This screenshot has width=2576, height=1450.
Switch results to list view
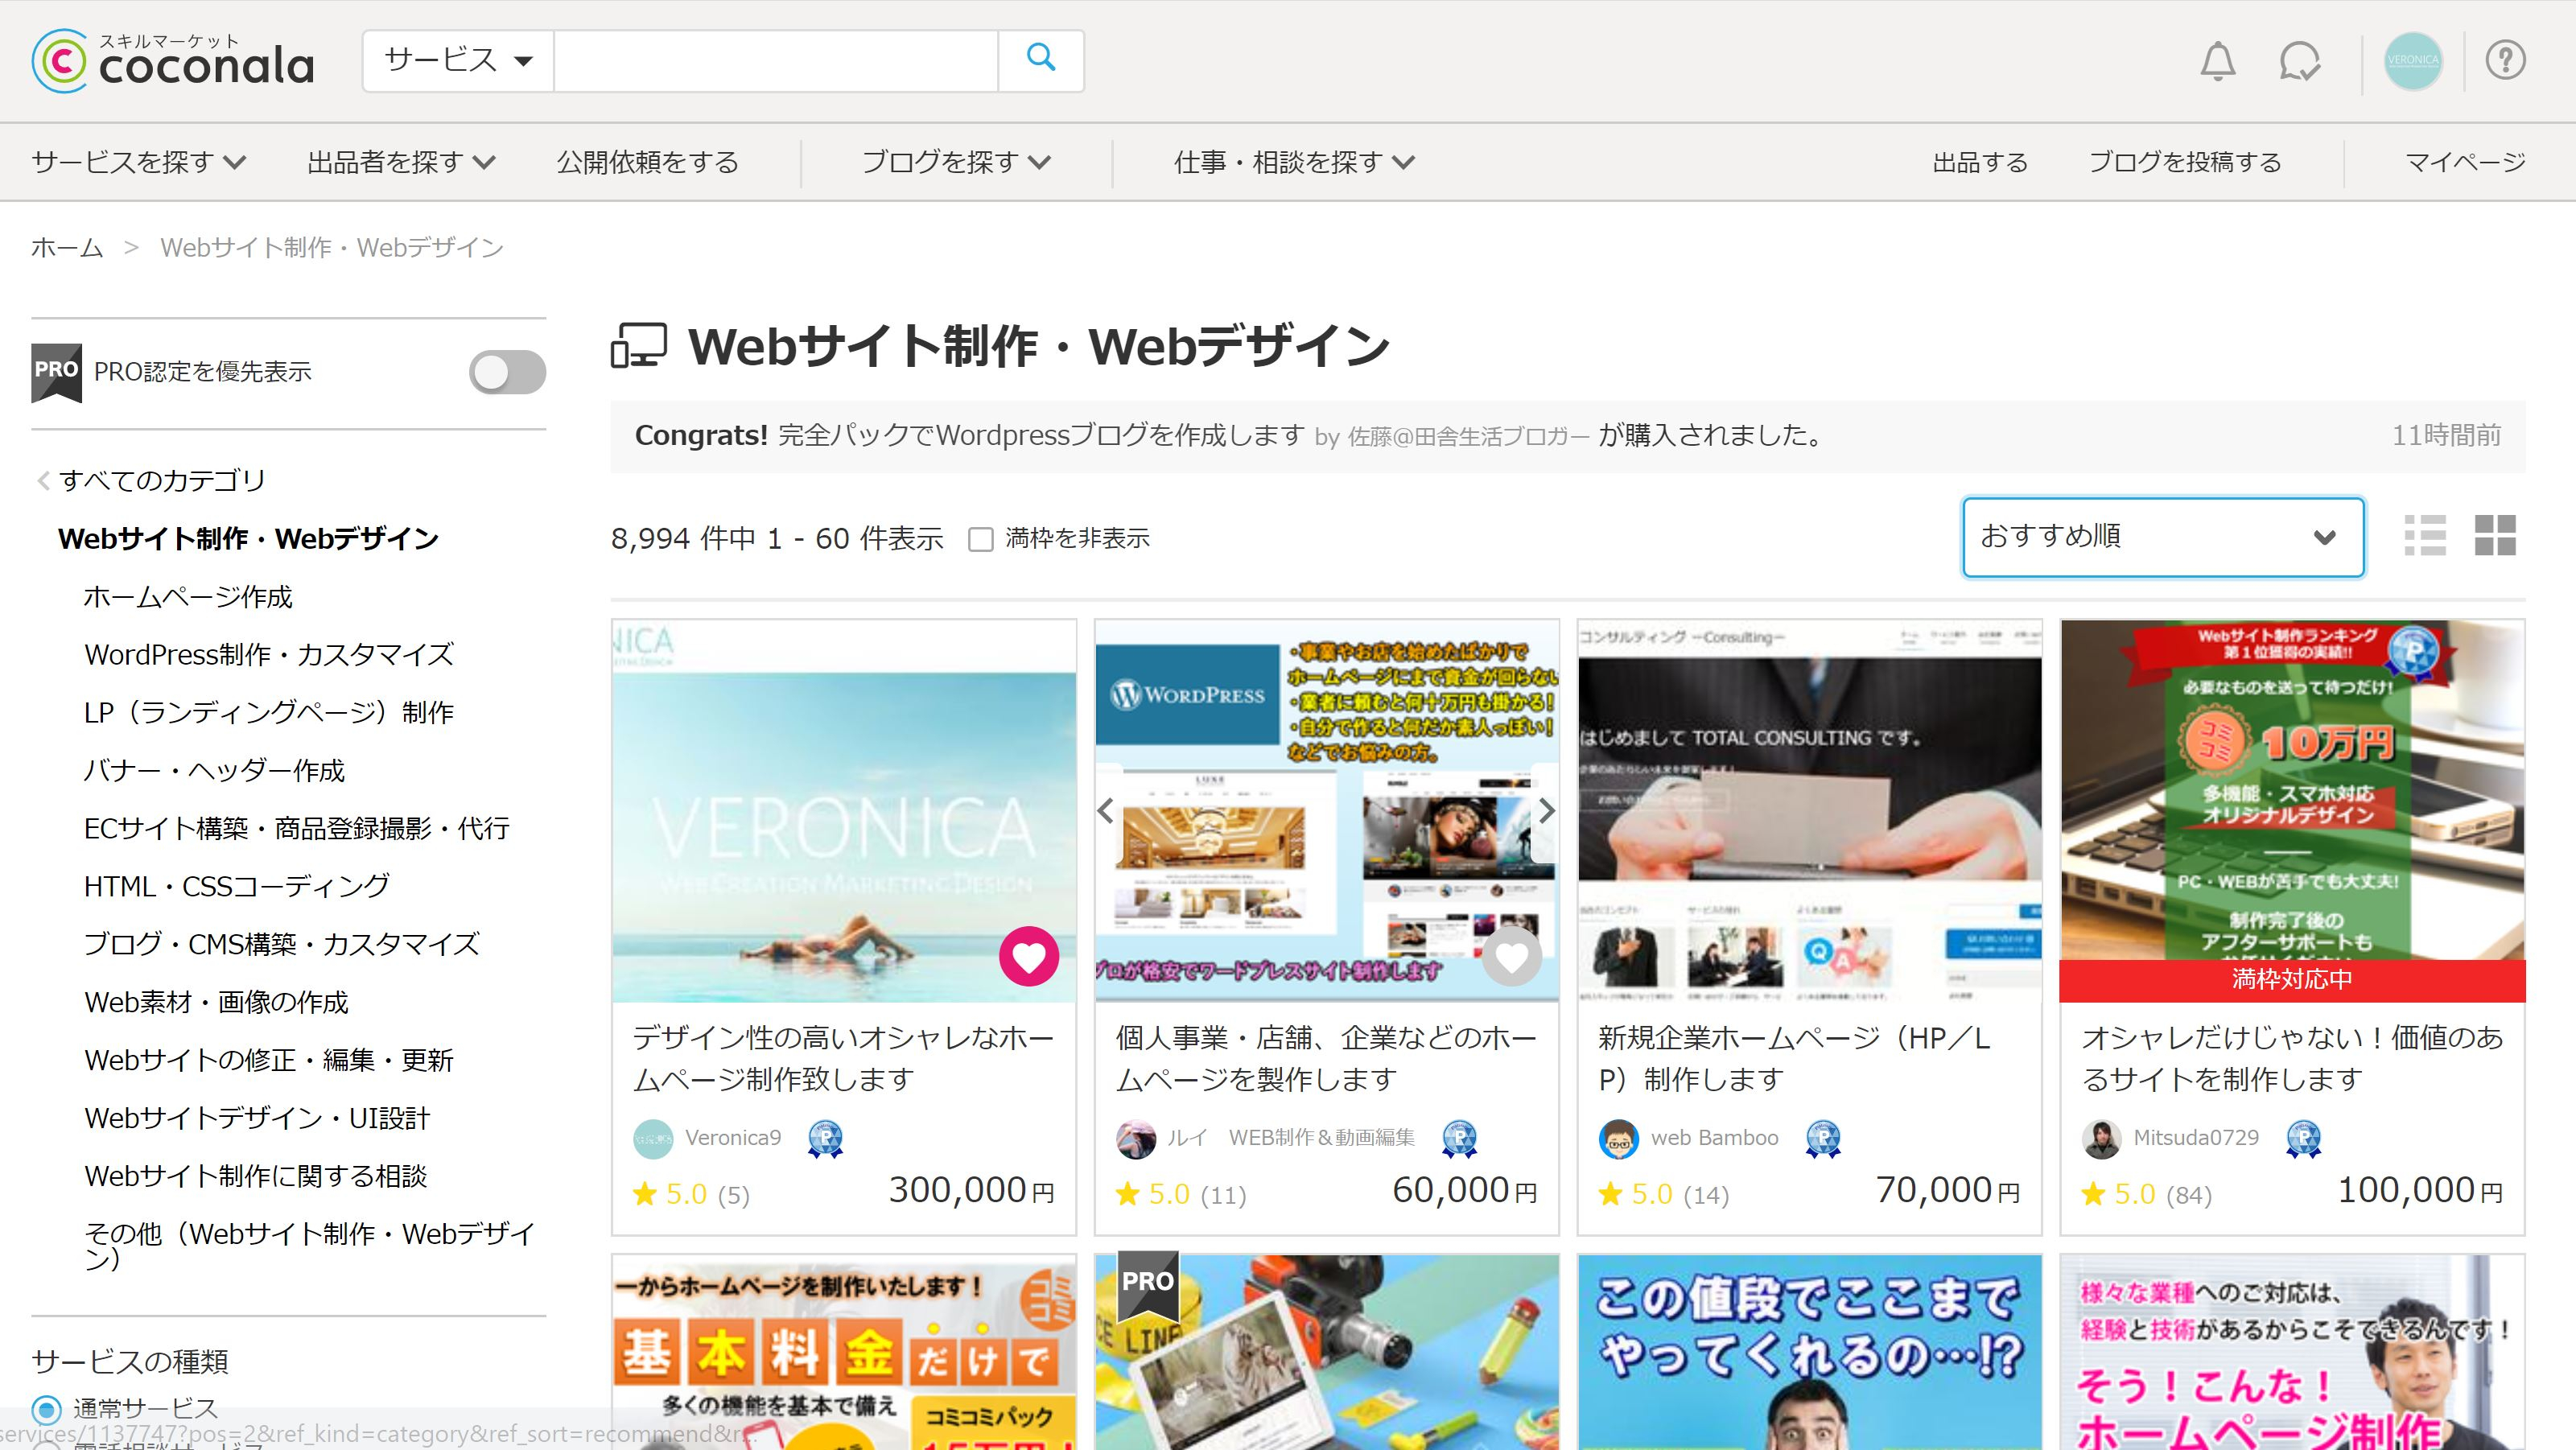[2427, 537]
